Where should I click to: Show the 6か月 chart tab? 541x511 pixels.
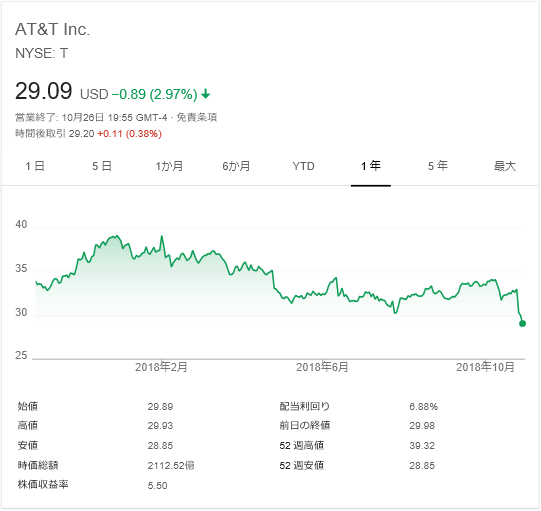pyautogui.click(x=236, y=166)
